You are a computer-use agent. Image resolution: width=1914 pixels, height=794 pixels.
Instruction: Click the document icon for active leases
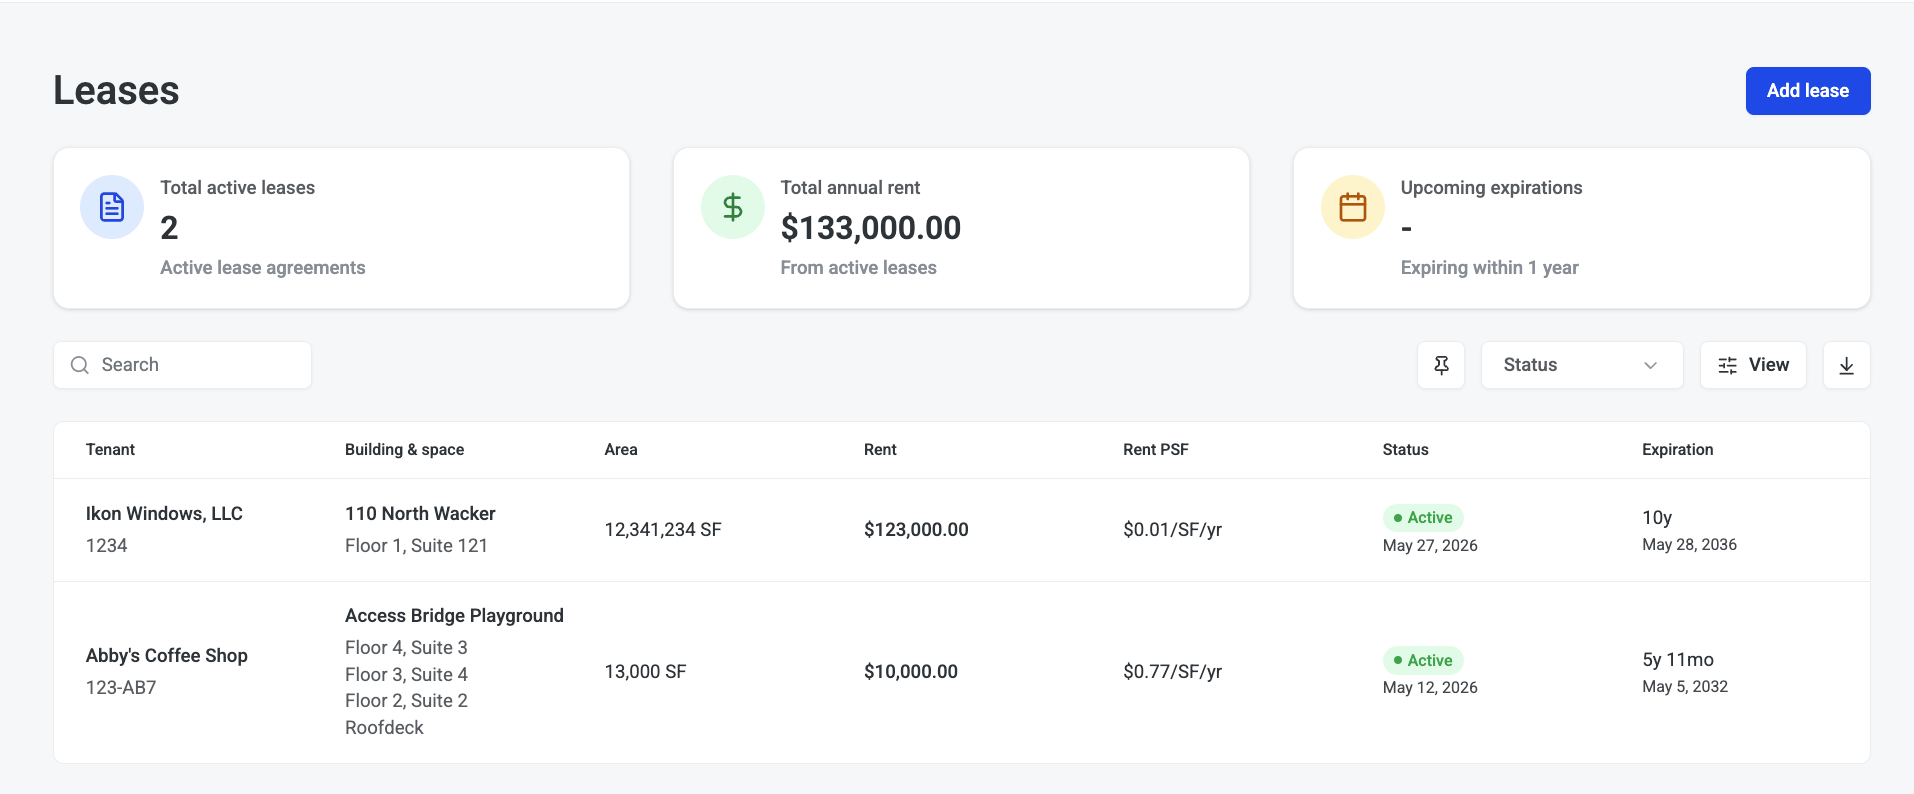[112, 207]
